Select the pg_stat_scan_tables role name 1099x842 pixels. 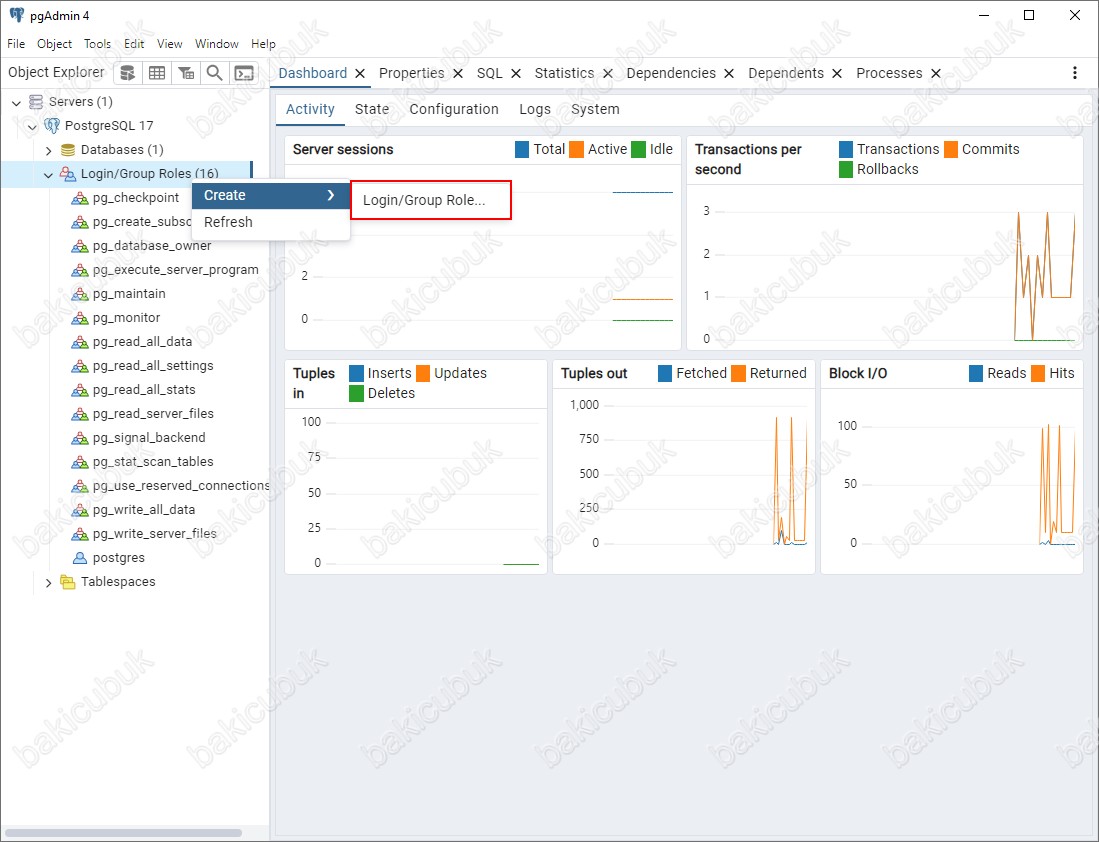pyautogui.click(x=153, y=461)
